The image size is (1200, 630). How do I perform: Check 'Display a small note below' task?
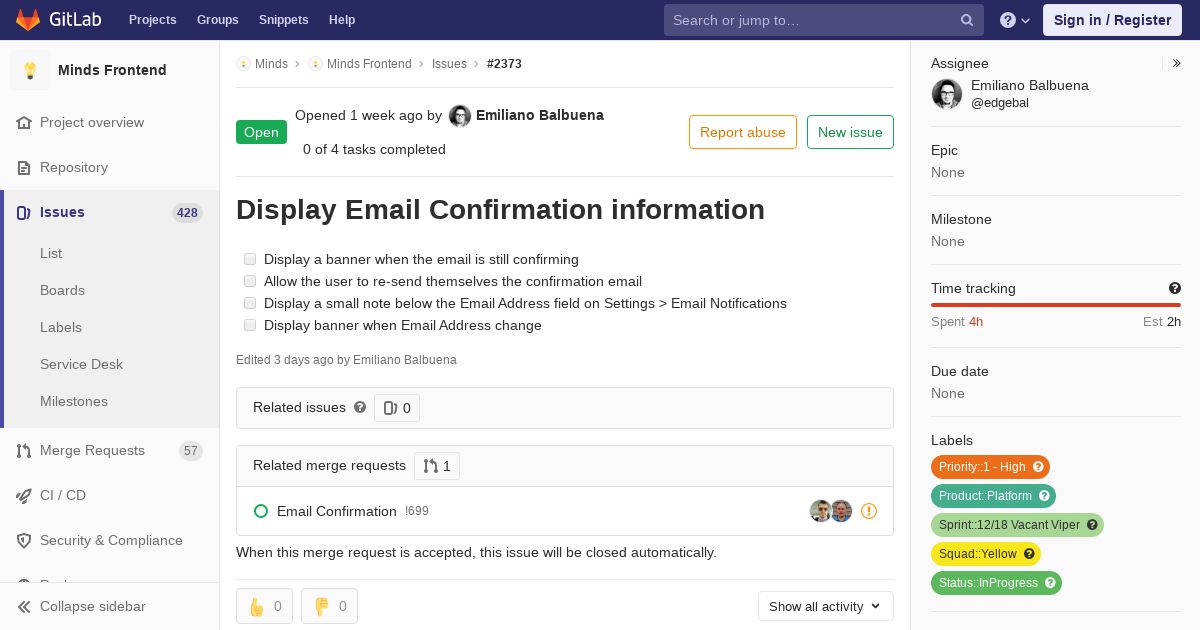(250, 303)
